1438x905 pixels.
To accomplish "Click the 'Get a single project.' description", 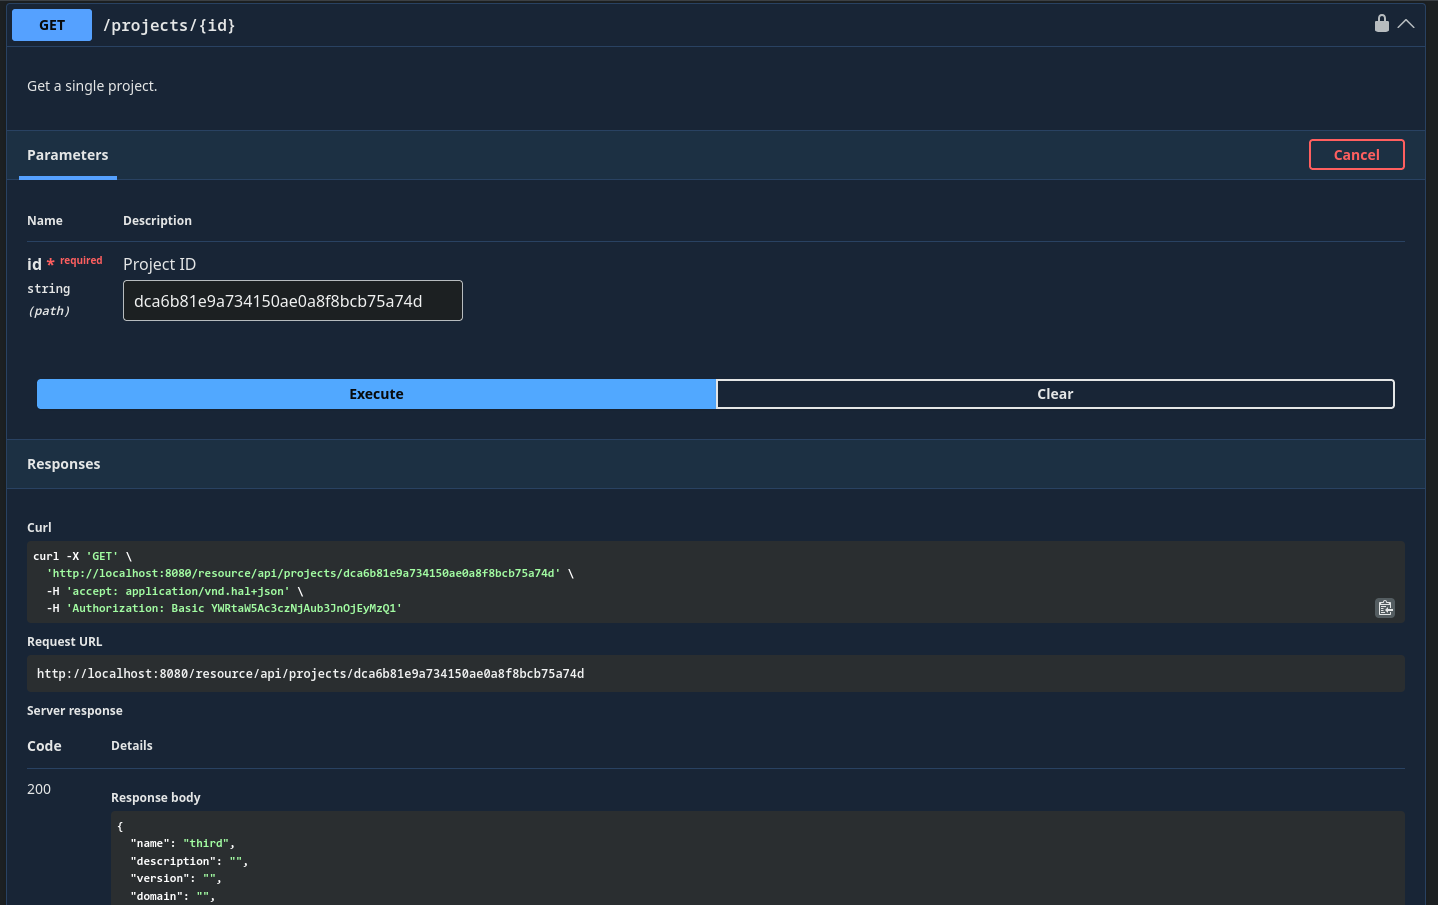I will (92, 86).
